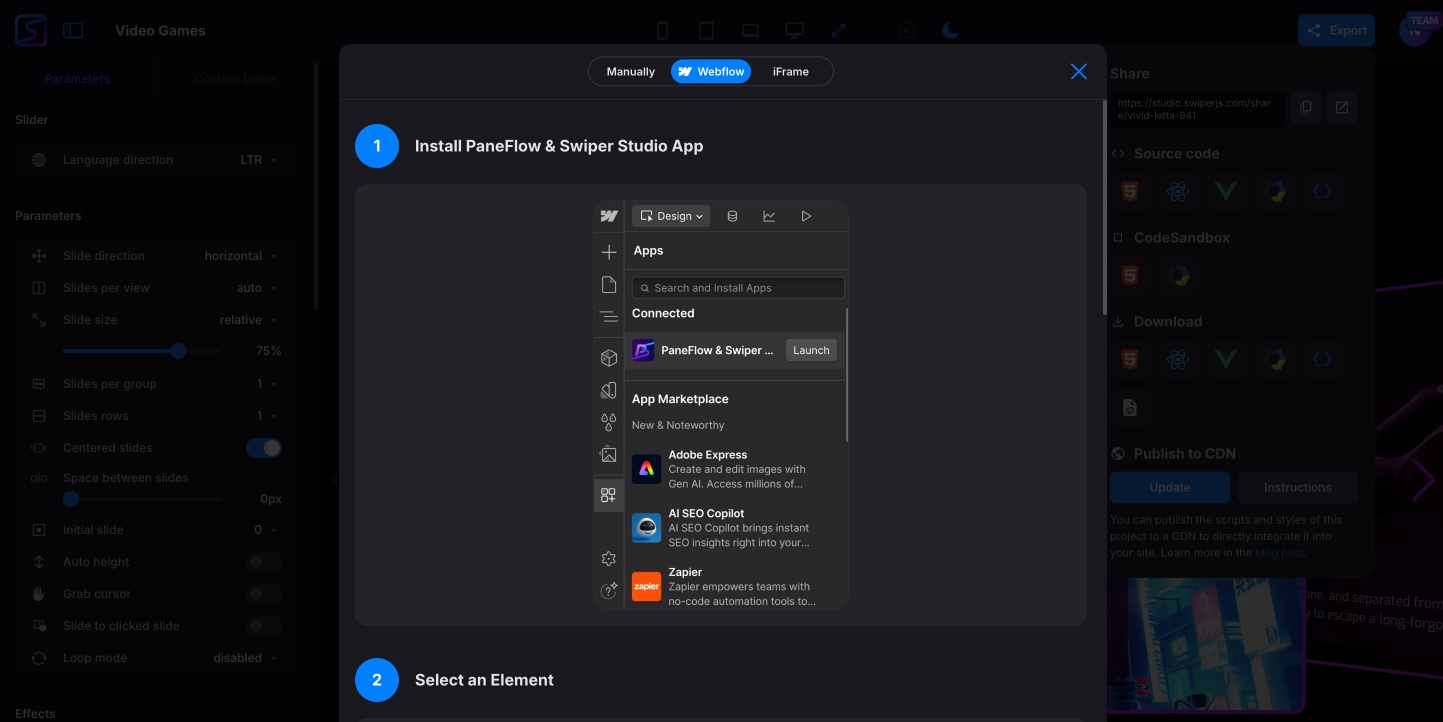This screenshot has width=1443, height=722.
Task: Open the Loop mode disabled dropdown
Action: pos(246,658)
